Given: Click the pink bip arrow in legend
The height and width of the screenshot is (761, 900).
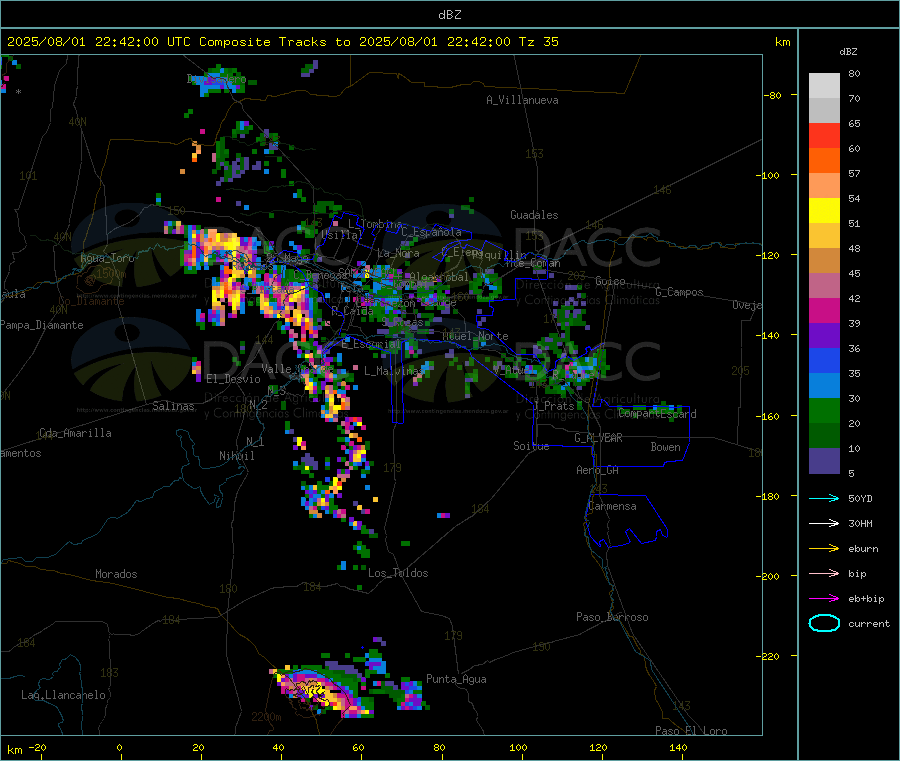Looking at the screenshot, I should click(824, 573).
